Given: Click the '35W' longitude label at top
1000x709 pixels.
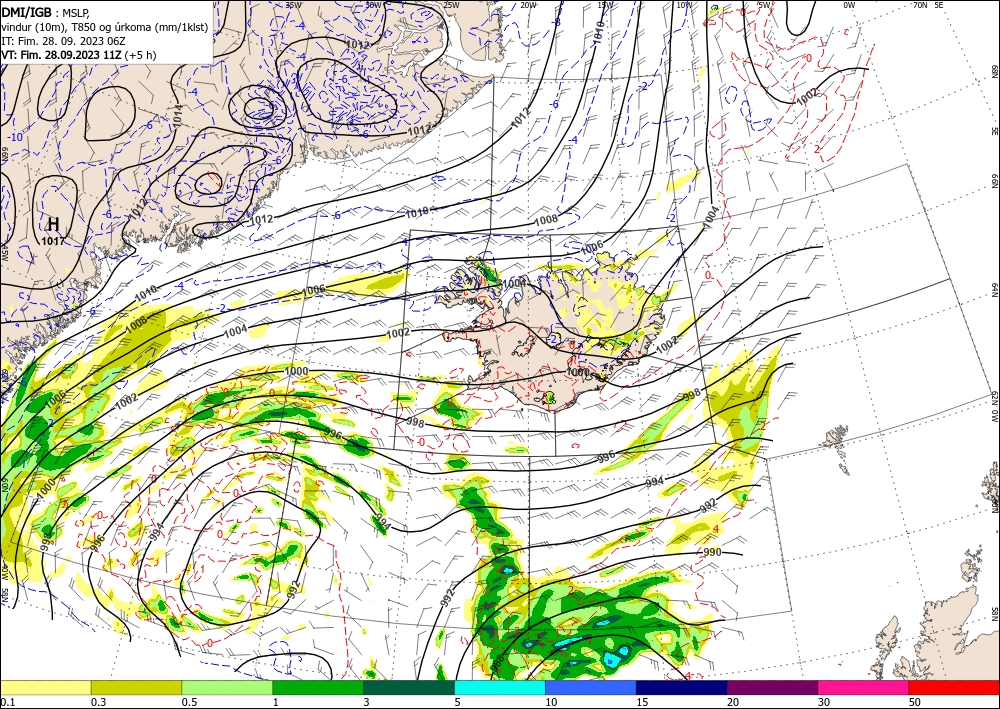Looking at the screenshot, I should (294, 5).
